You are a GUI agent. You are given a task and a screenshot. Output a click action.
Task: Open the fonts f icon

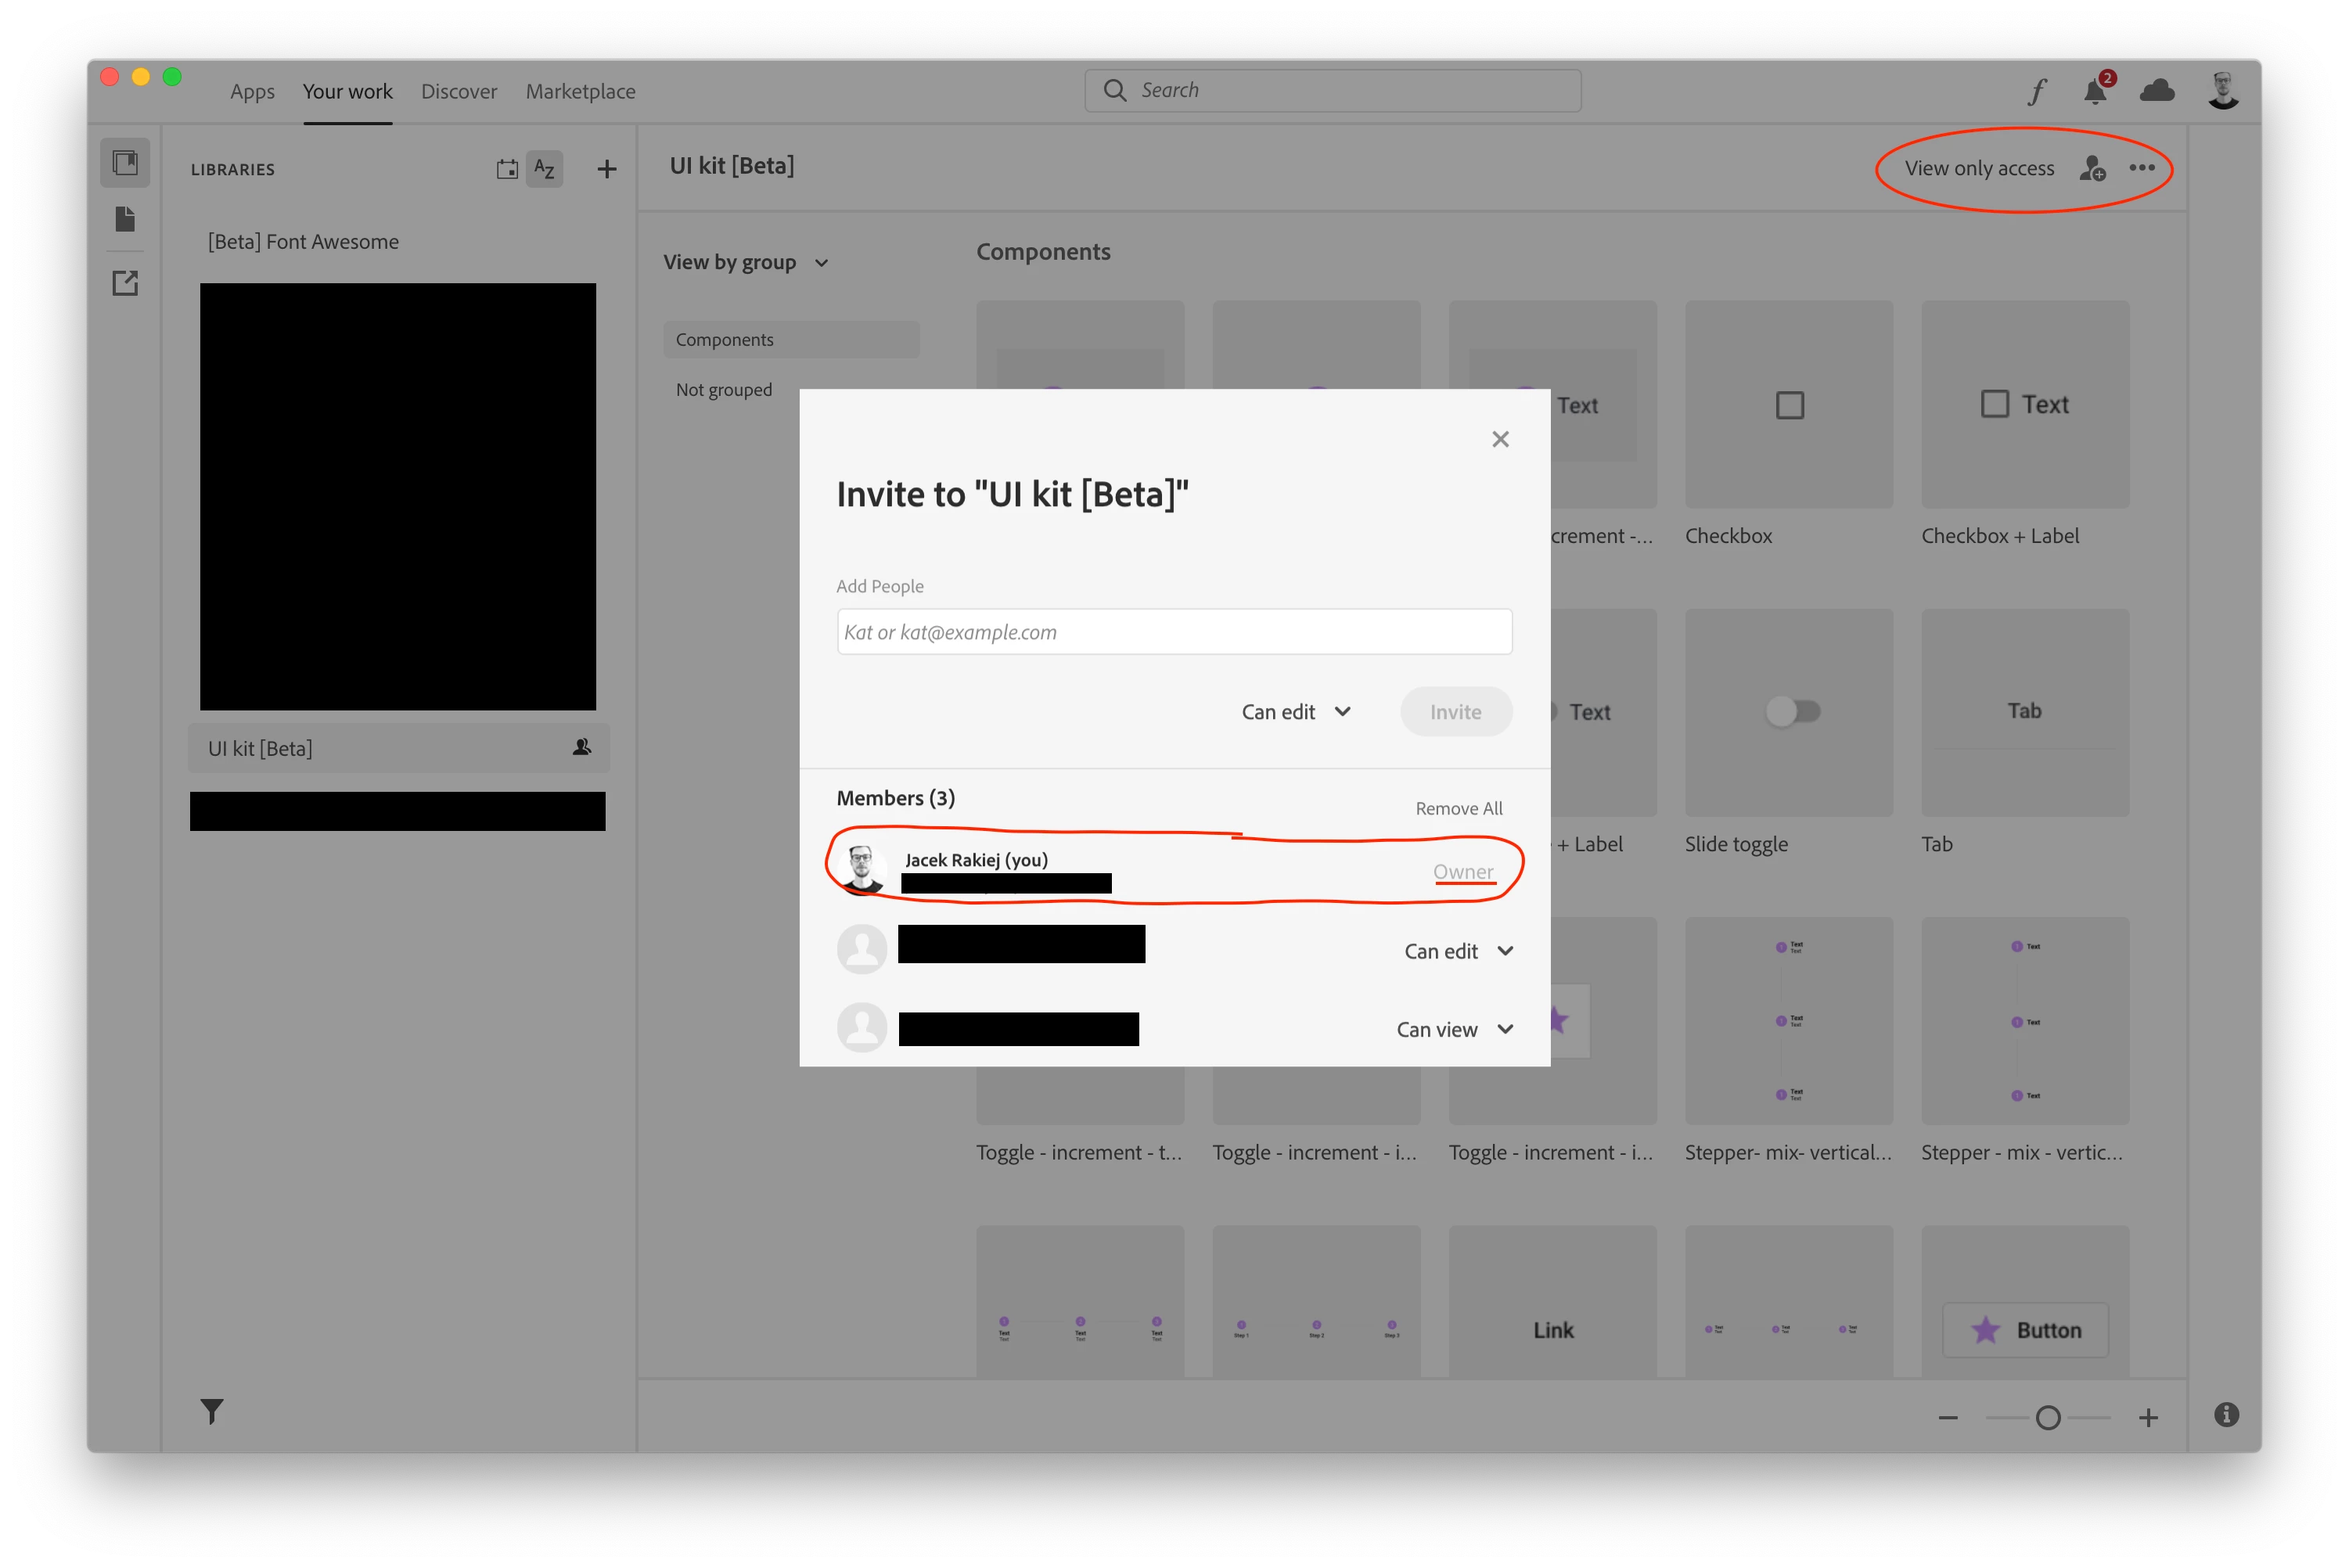click(2037, 92)
